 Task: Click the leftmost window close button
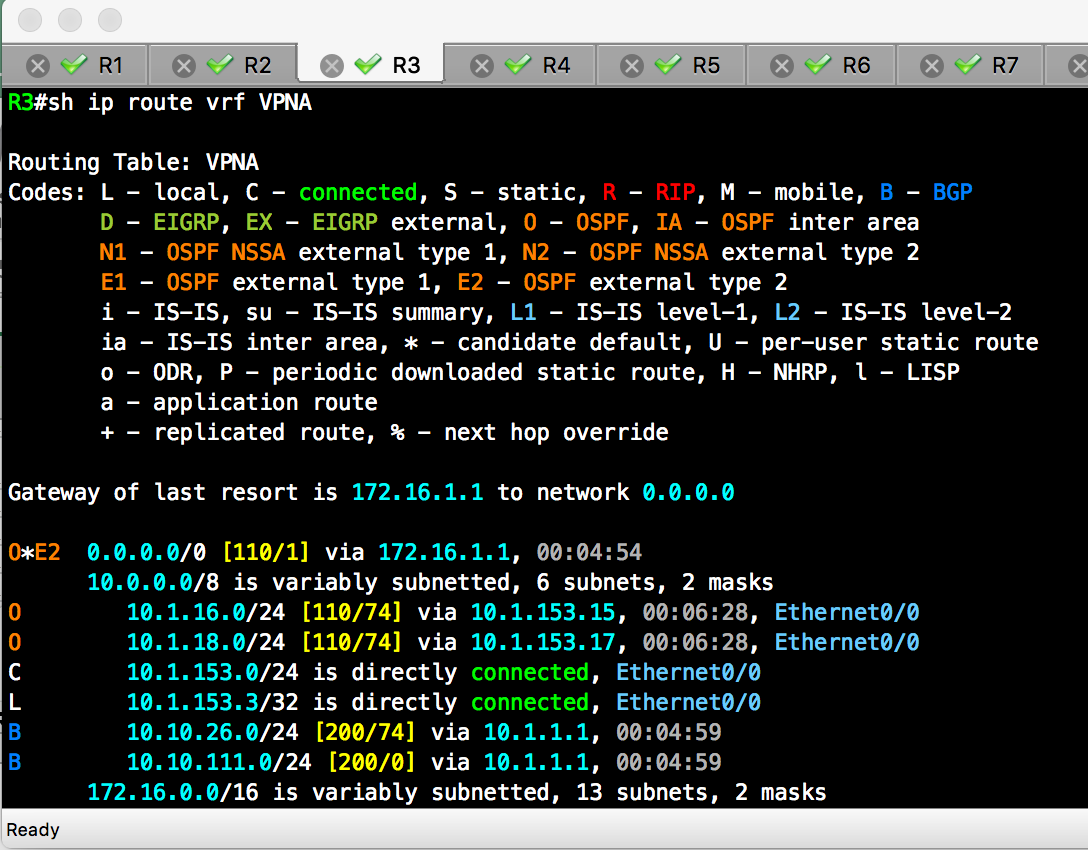pos(31,19)
